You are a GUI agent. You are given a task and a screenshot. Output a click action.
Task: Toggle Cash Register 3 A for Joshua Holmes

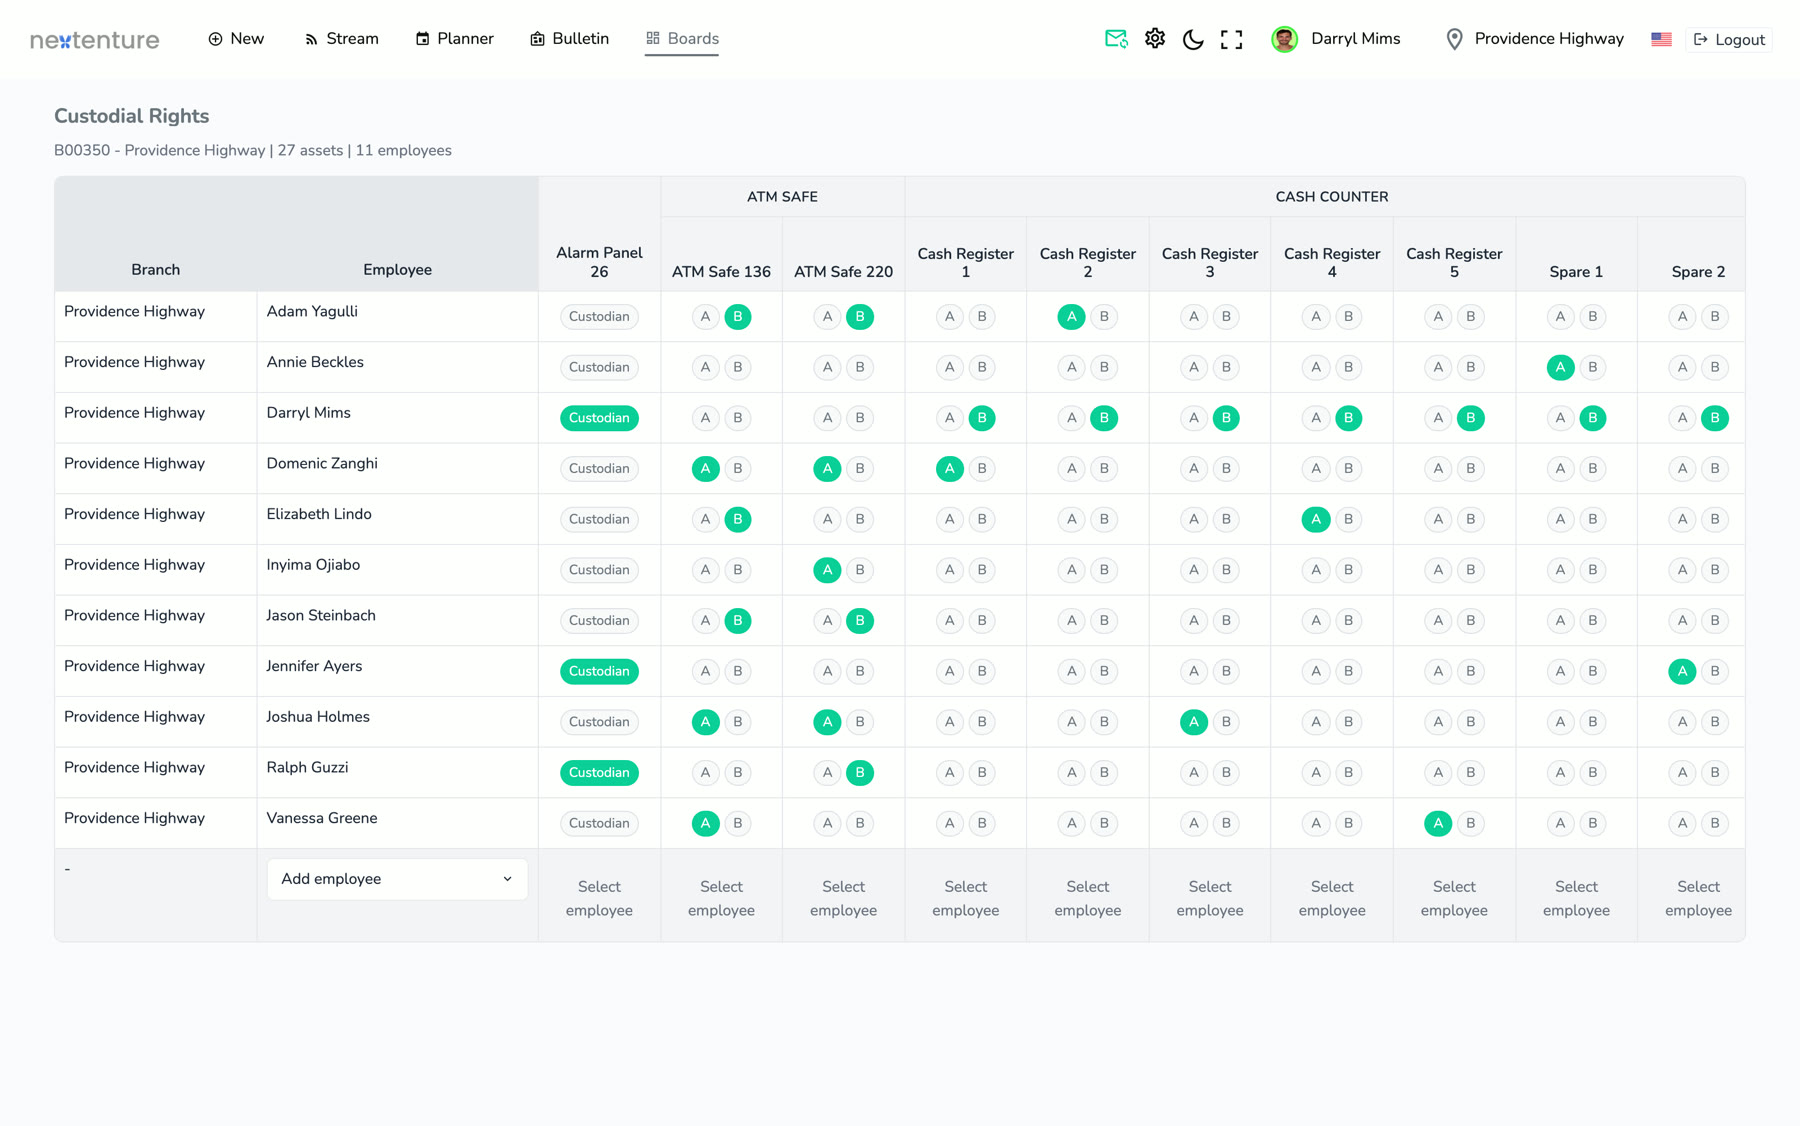[1194, 722]
